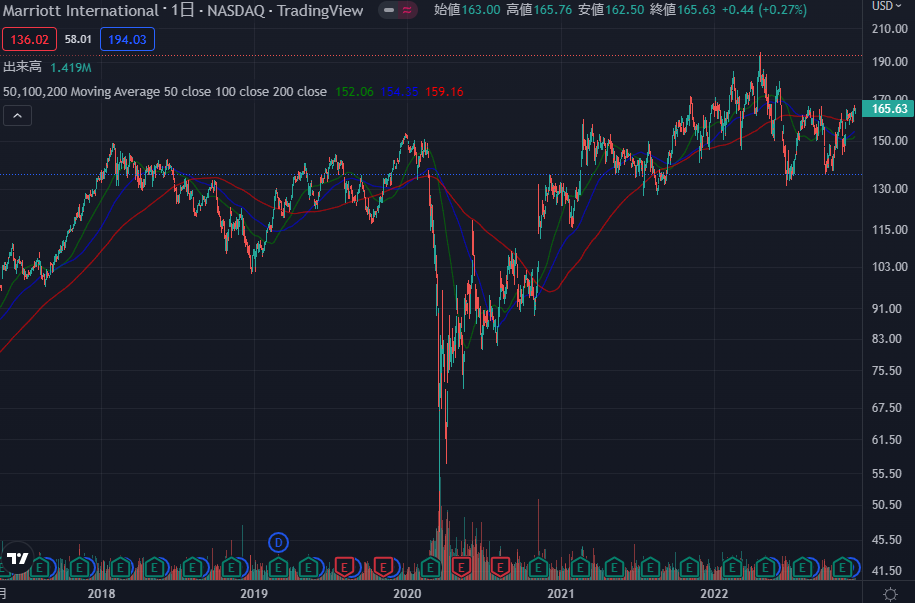Viewport: 915px width, 603px height.
Task: Click the red 159.16 moving average value
Action: [444, 92]
